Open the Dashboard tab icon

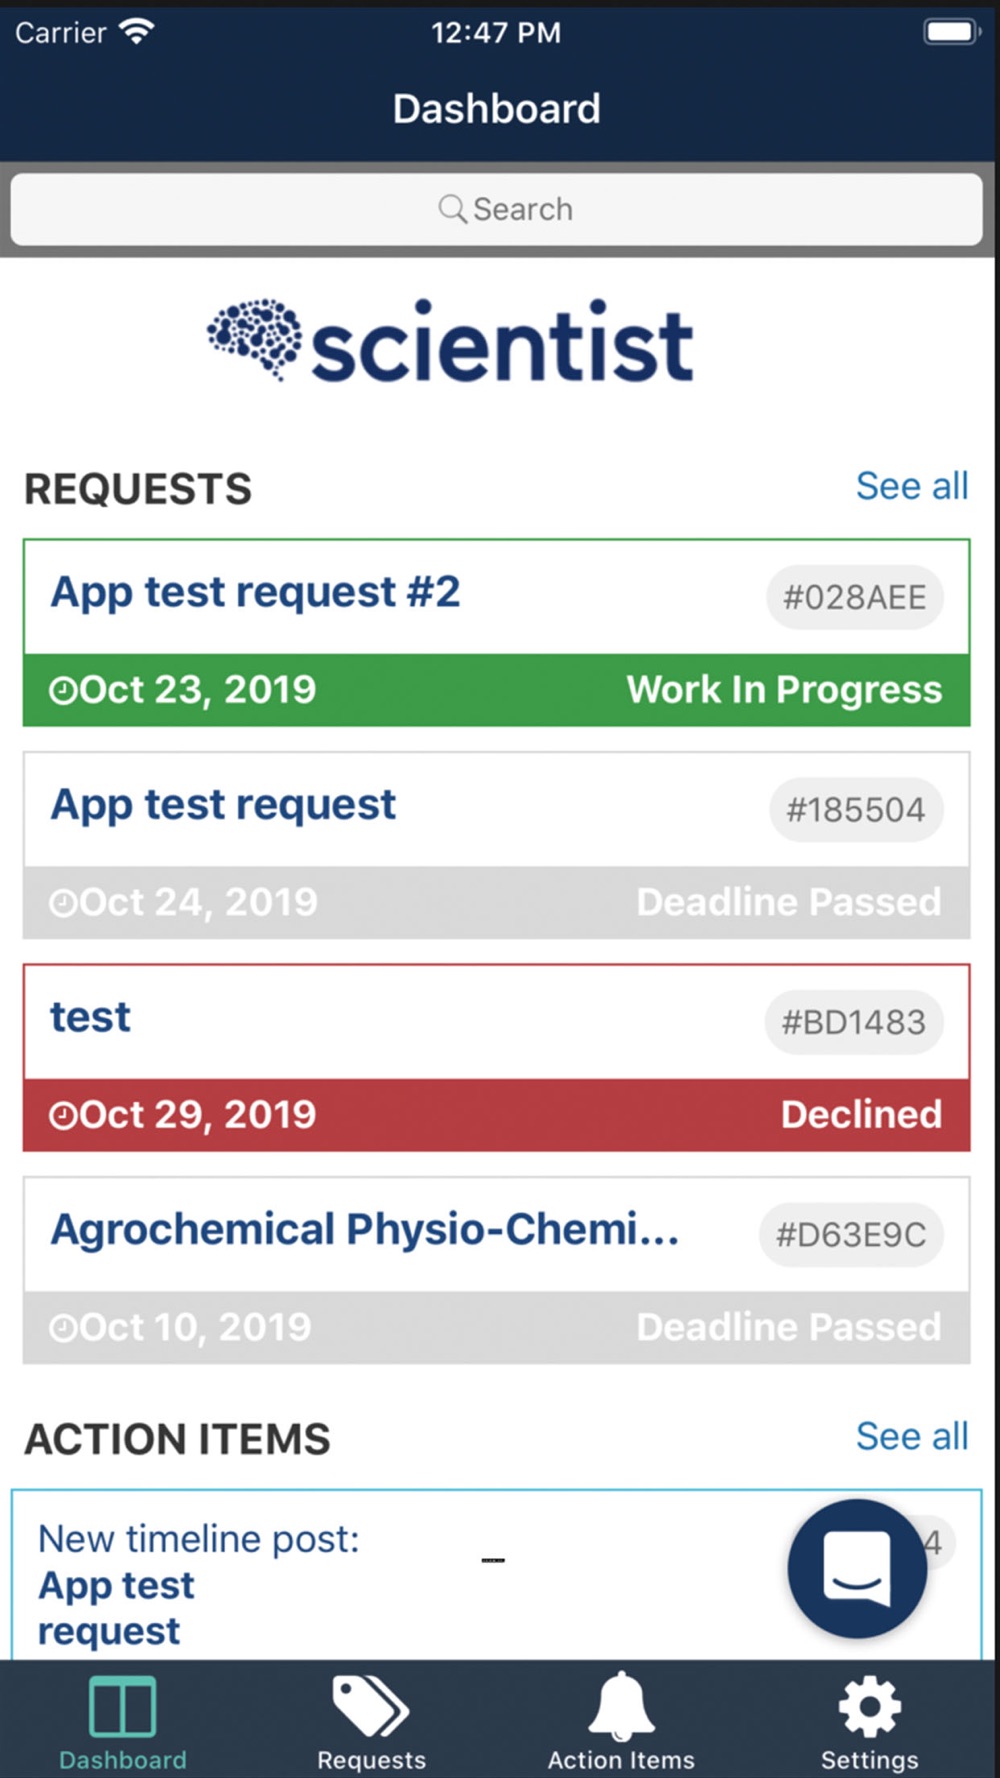(x=122, y=1706)
